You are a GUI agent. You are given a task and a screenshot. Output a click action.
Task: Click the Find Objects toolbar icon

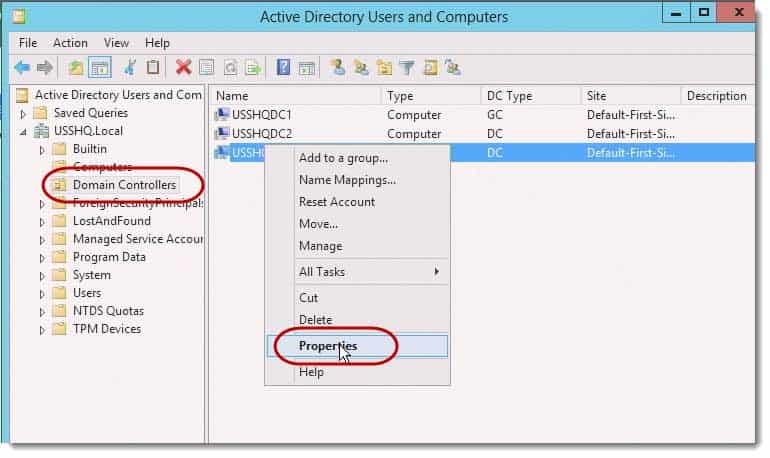(430, 68)
